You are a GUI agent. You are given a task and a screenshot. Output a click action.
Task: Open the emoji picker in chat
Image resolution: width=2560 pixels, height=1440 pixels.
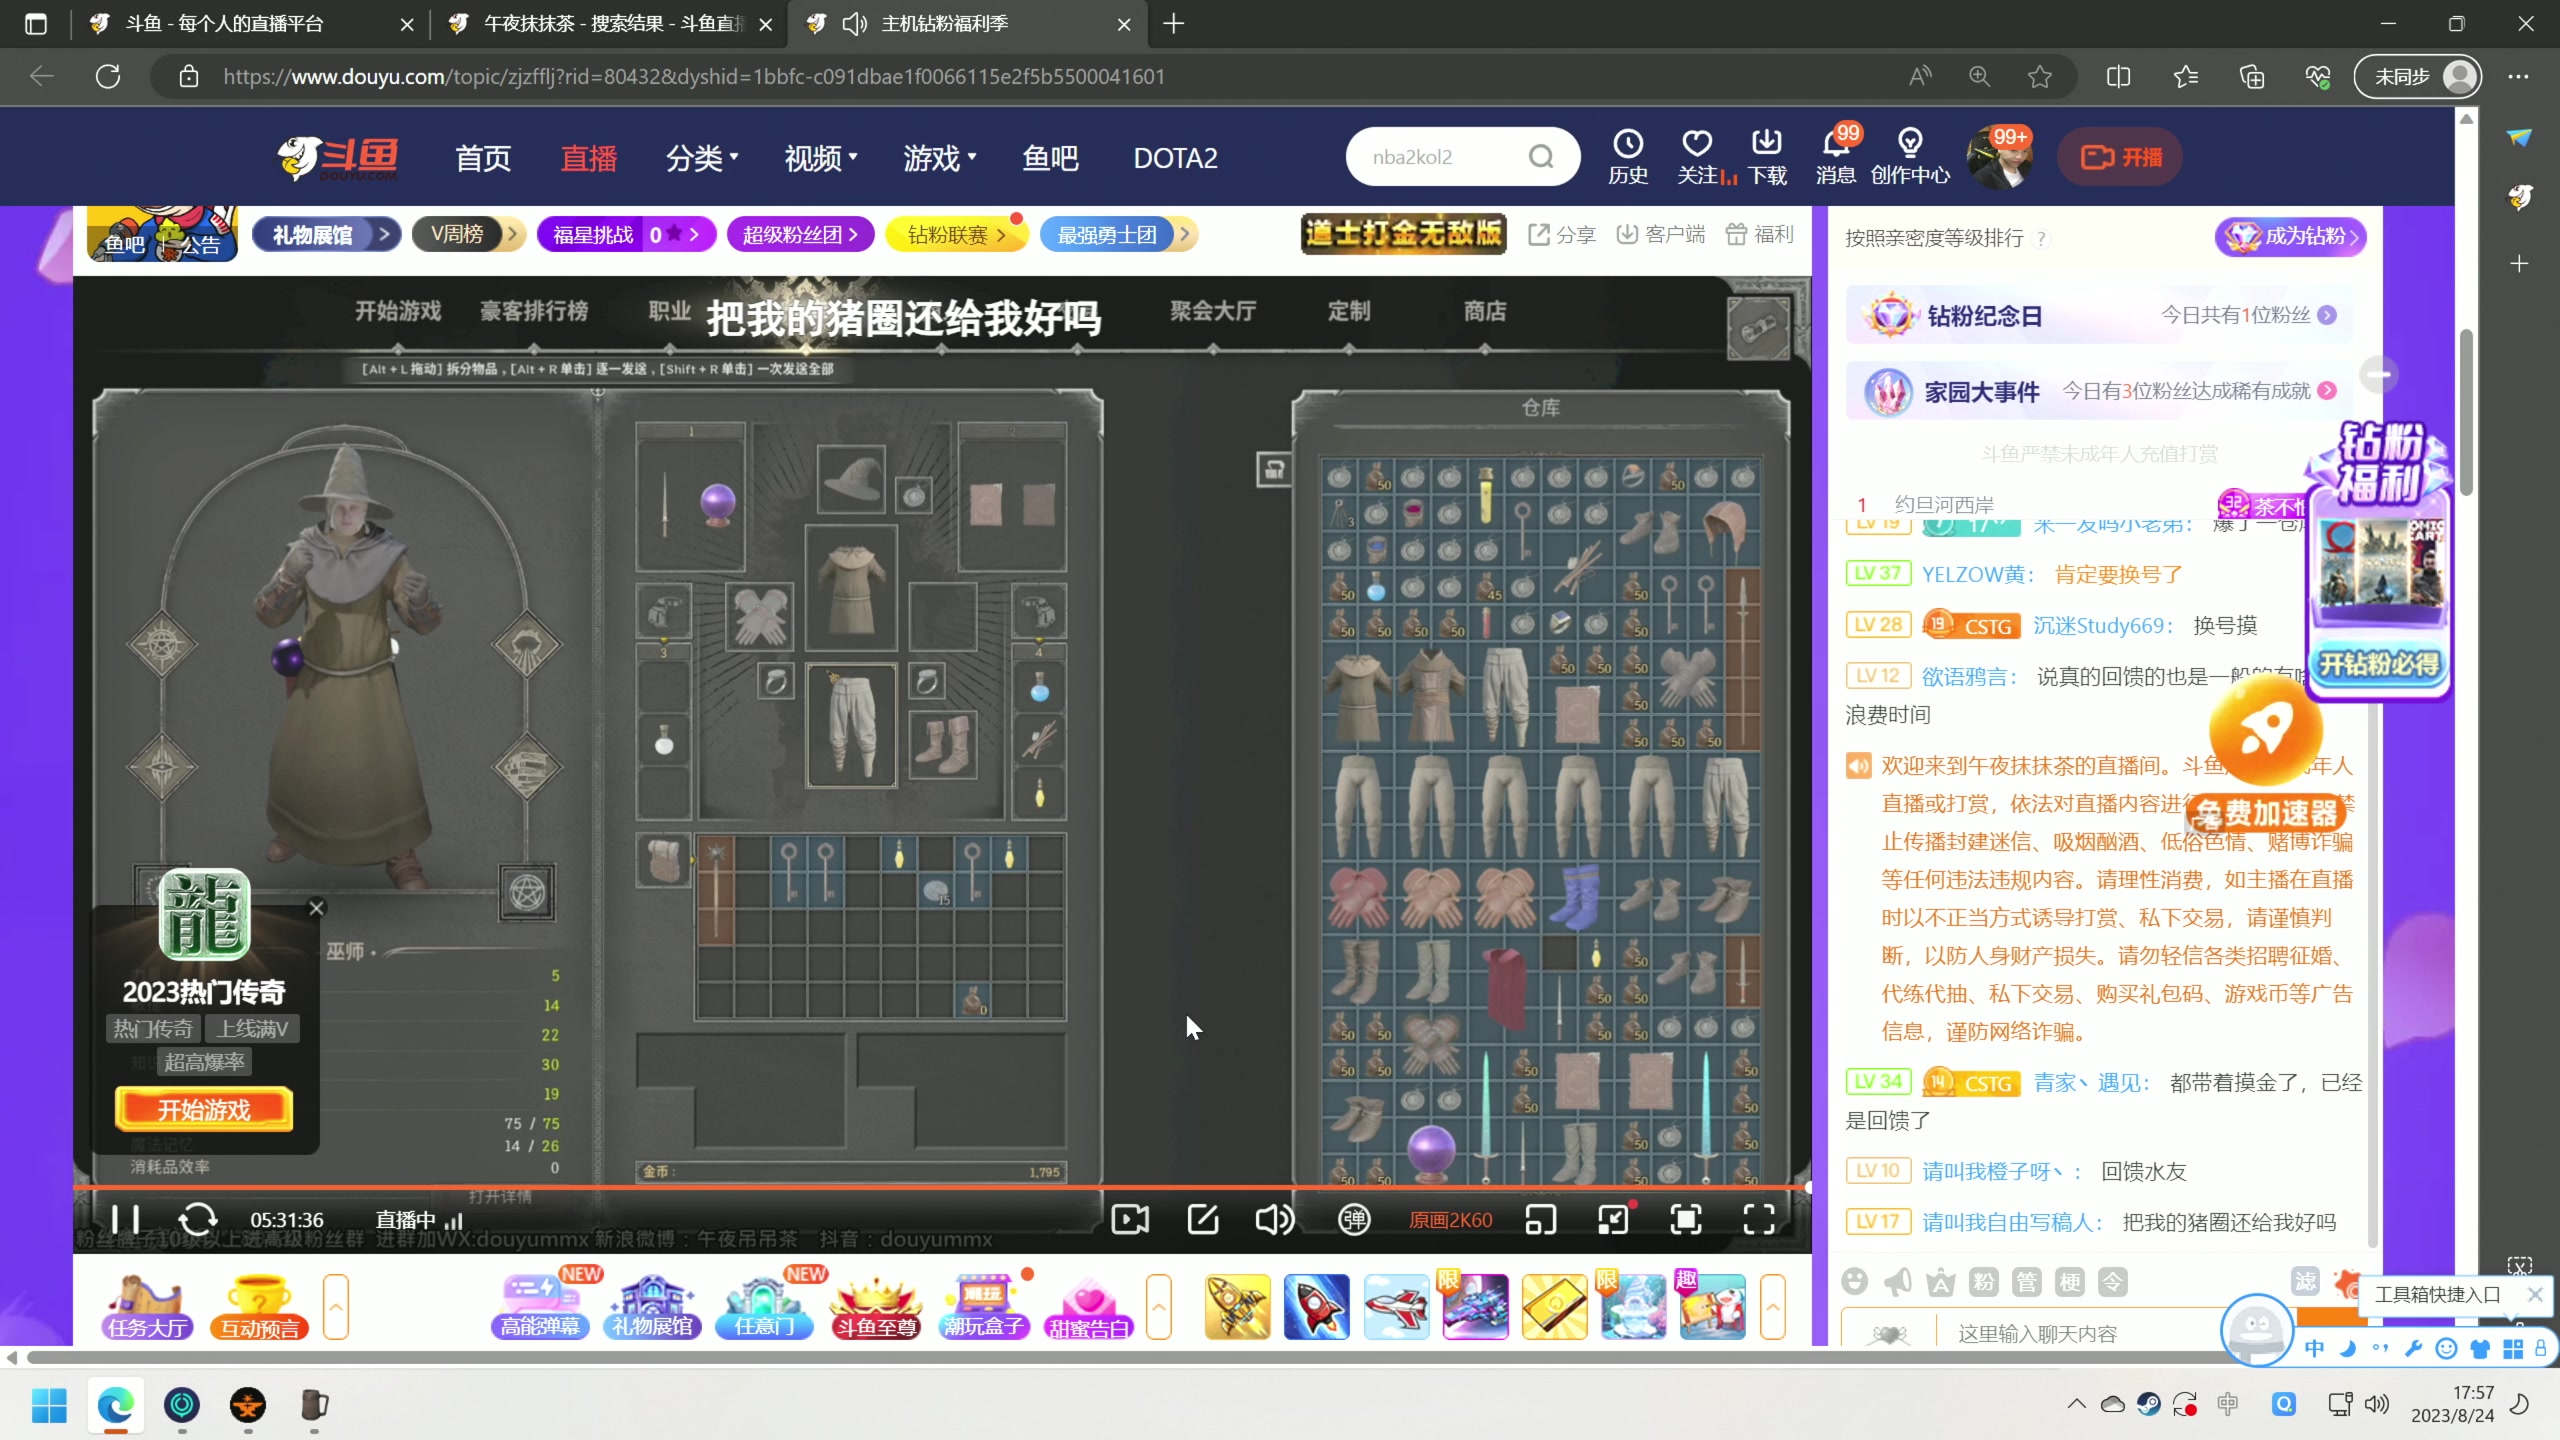click(1854, 1281)
